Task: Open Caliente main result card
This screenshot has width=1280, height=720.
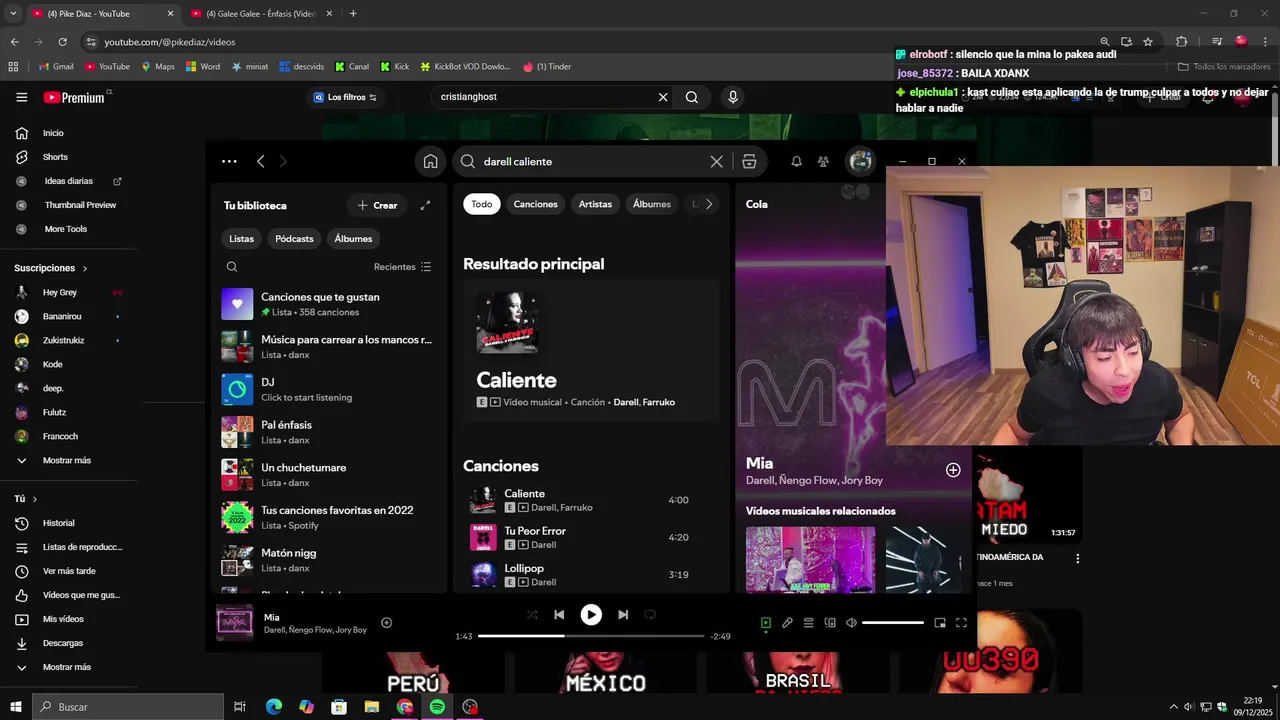Action: (x=591, y=350)
